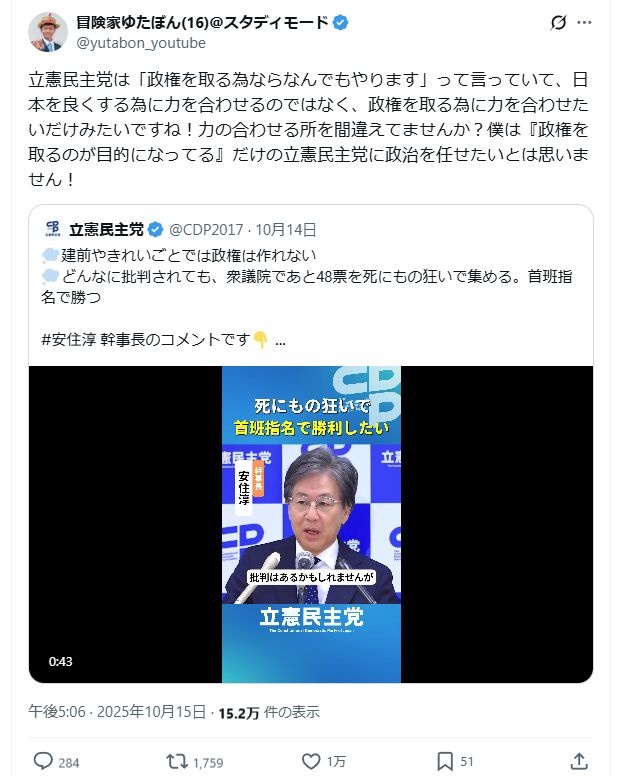The width and height of the screenshot is (621, 776).
Task: Click the reply speech bubble icon
Action: pyautogui.click(x=43, y=761)
